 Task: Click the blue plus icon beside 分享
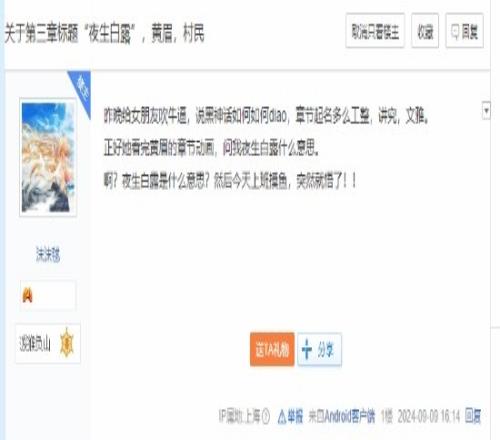click(307, 349)
